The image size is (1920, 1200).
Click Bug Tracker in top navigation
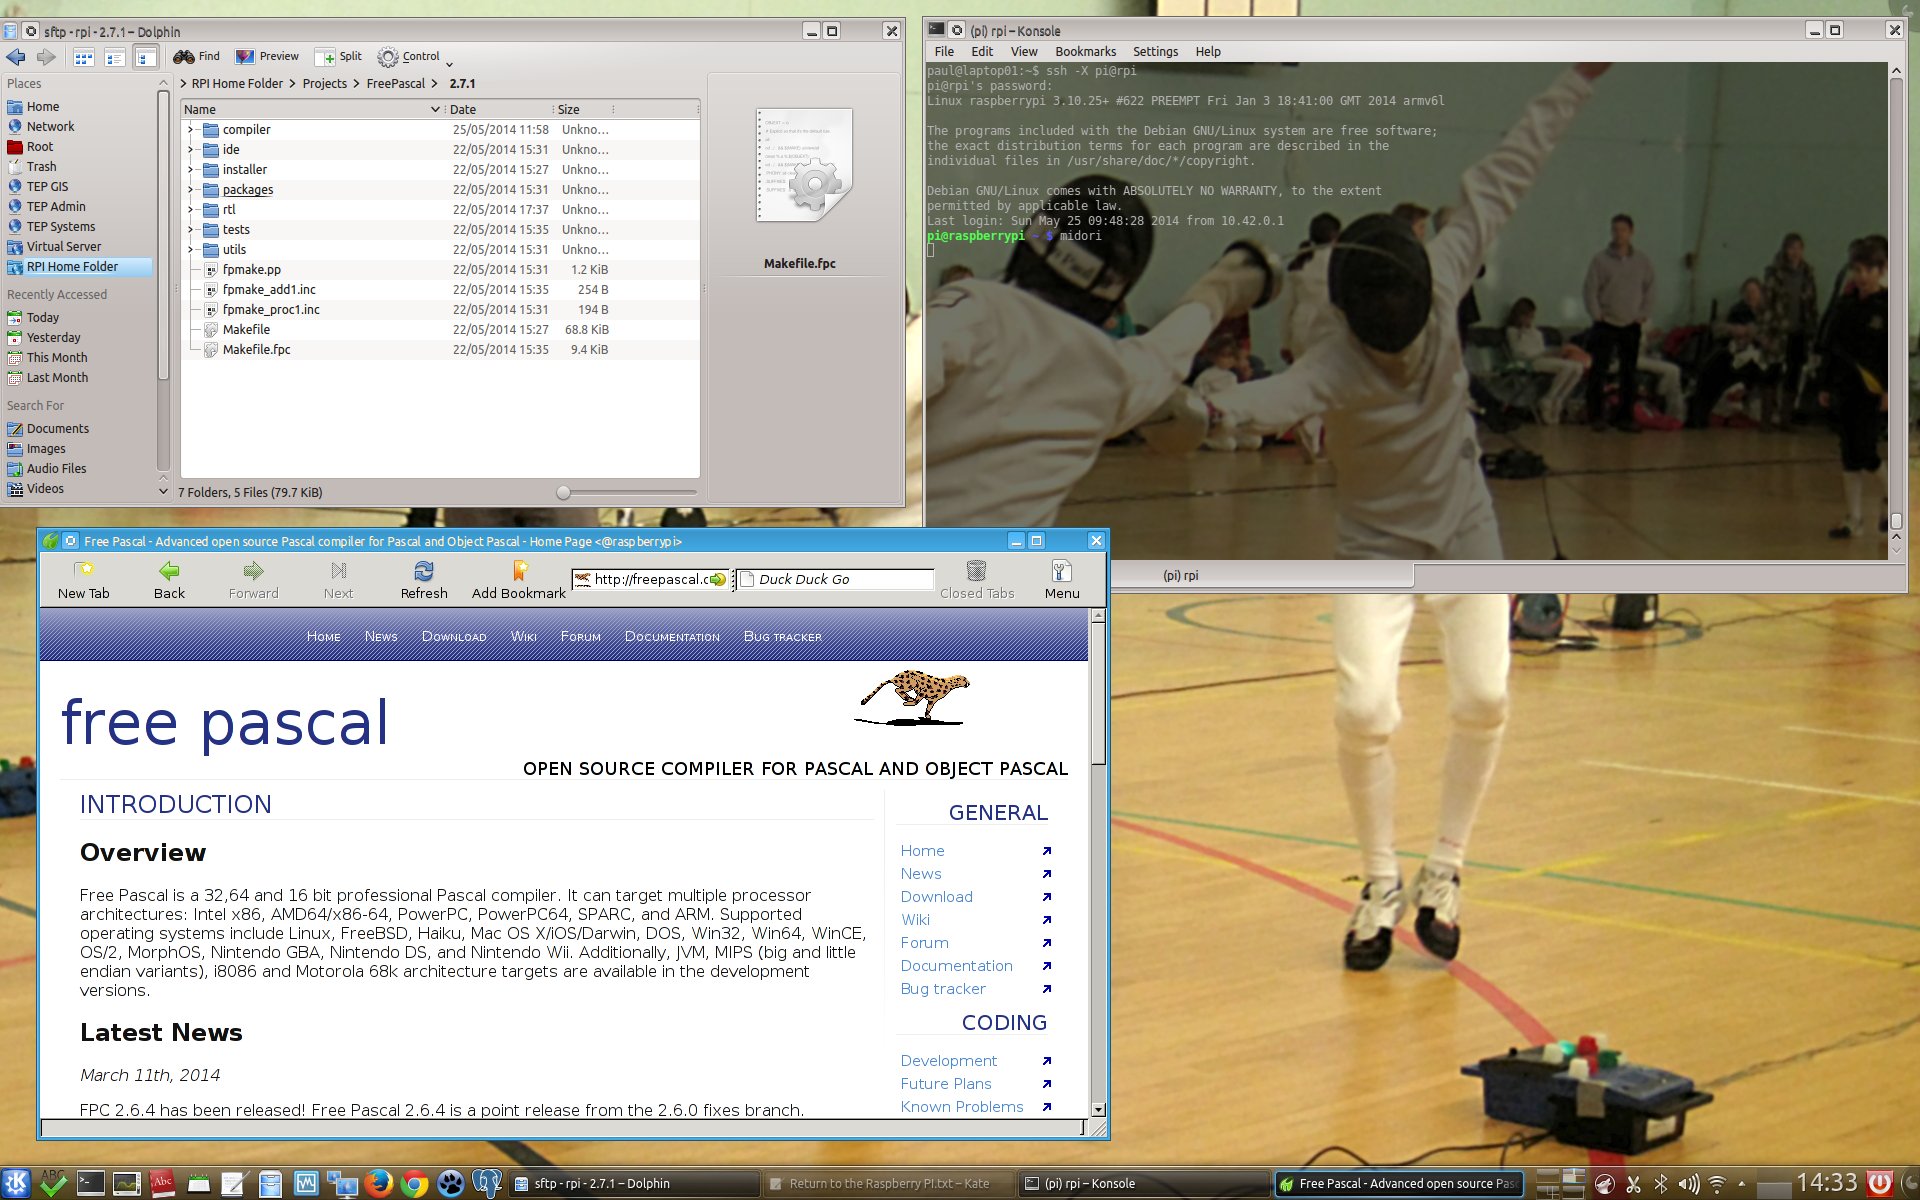(x=783, y=637)
